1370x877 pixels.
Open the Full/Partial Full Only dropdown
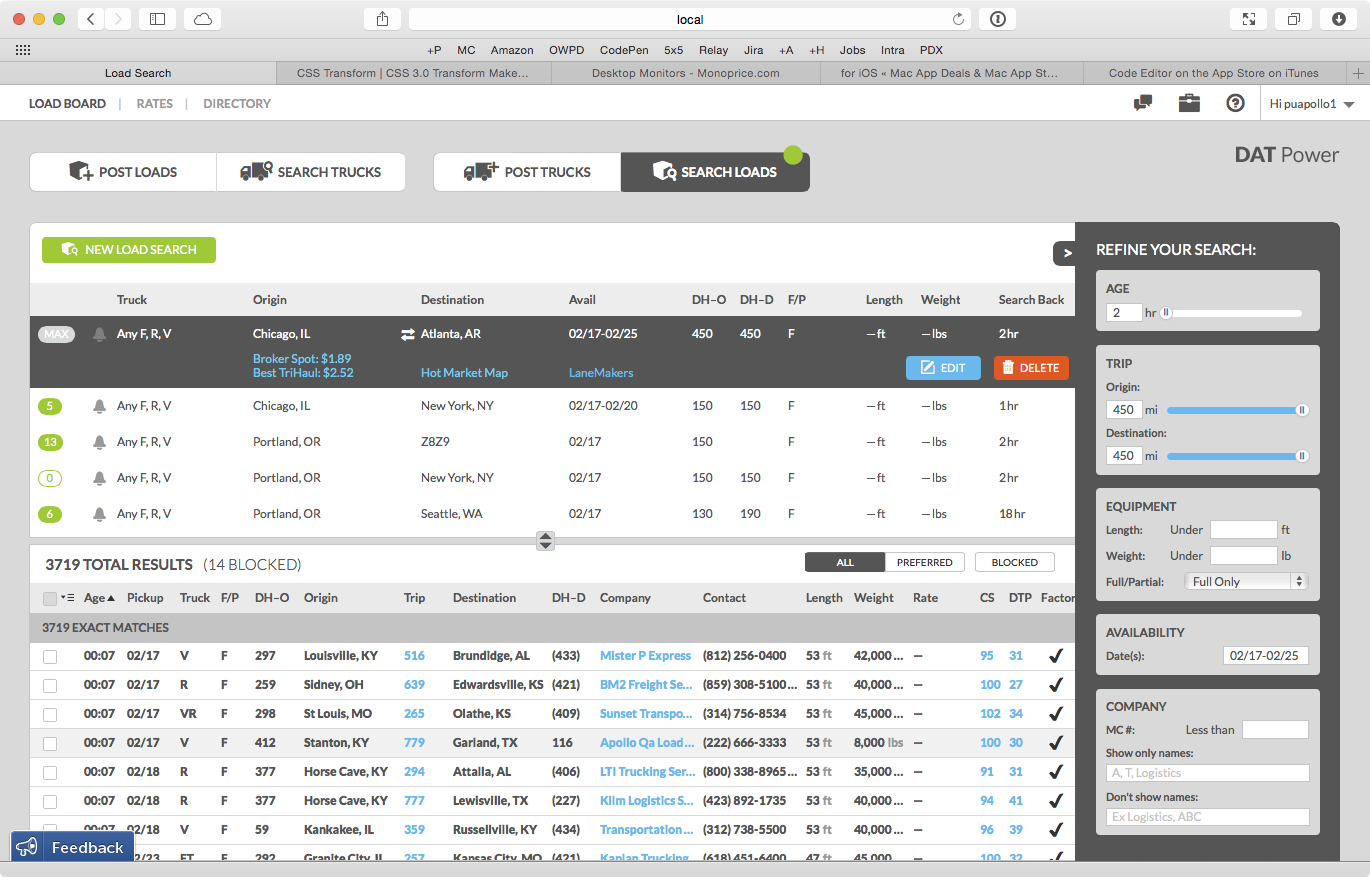pos(1246,581)
